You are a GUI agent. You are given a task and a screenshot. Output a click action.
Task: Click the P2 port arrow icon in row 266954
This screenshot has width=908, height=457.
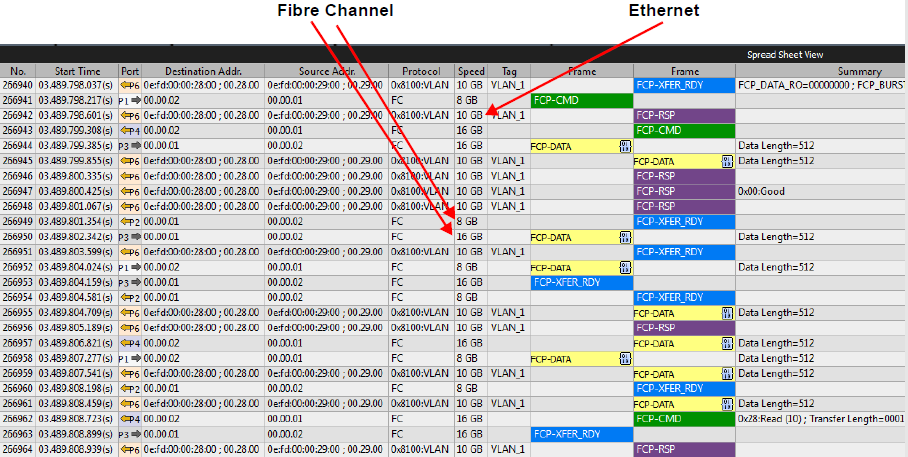(x=130, y=298)
